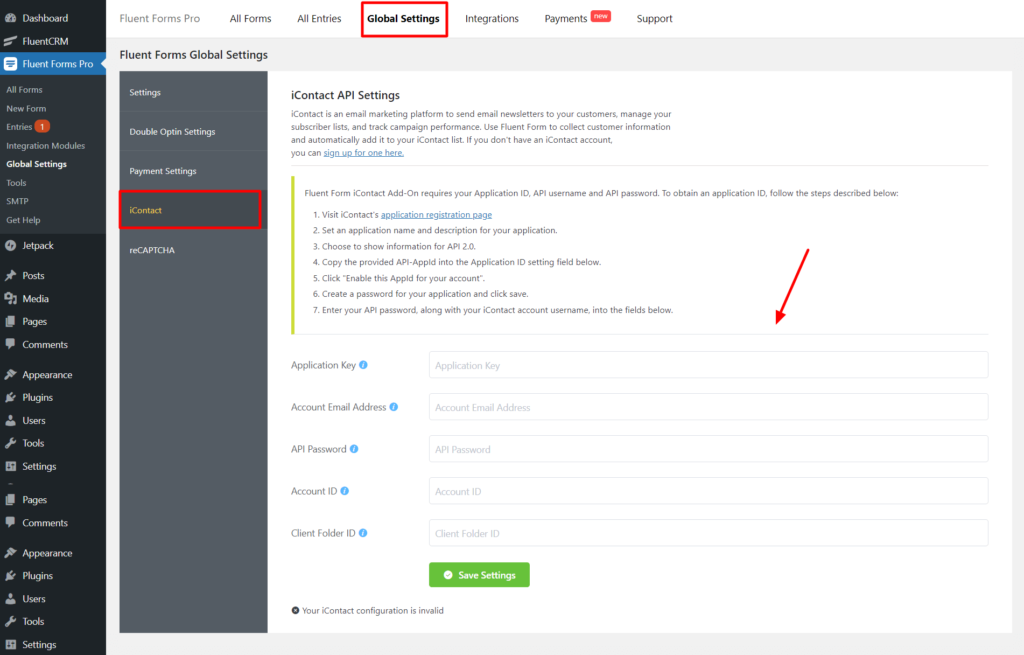This screenshot has height=655, width=1024.
Task: Click the invalid configuration status icon
Action: coord(295,611)
